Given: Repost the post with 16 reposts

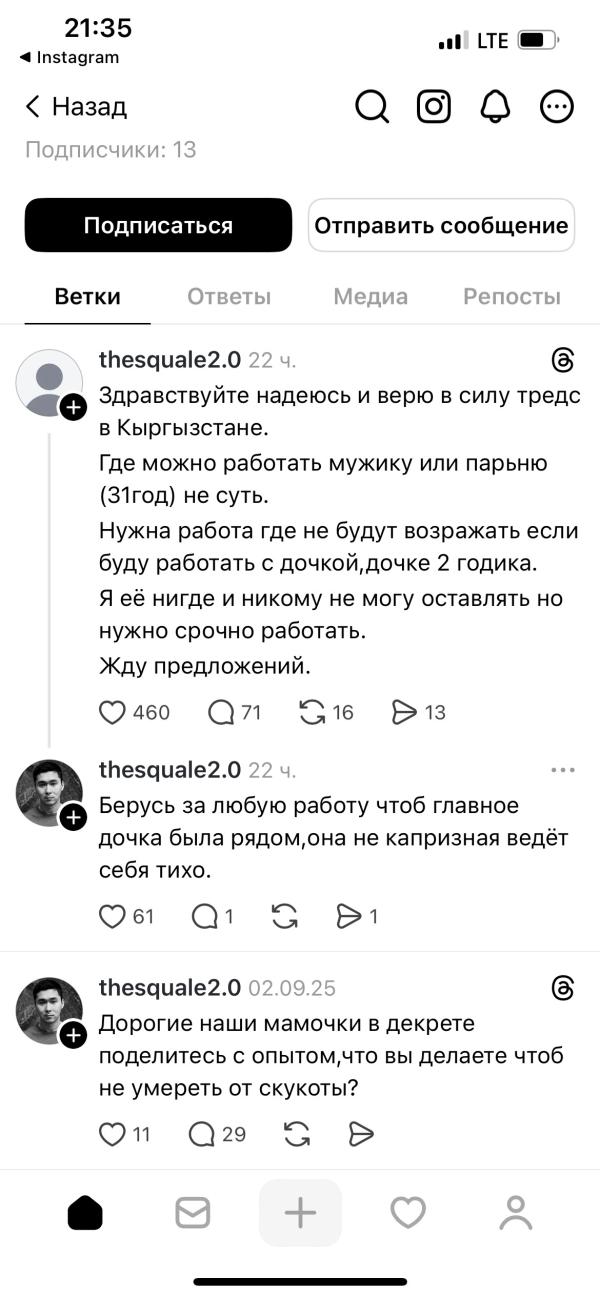Looking at the screenshot, I should [313, 712].
